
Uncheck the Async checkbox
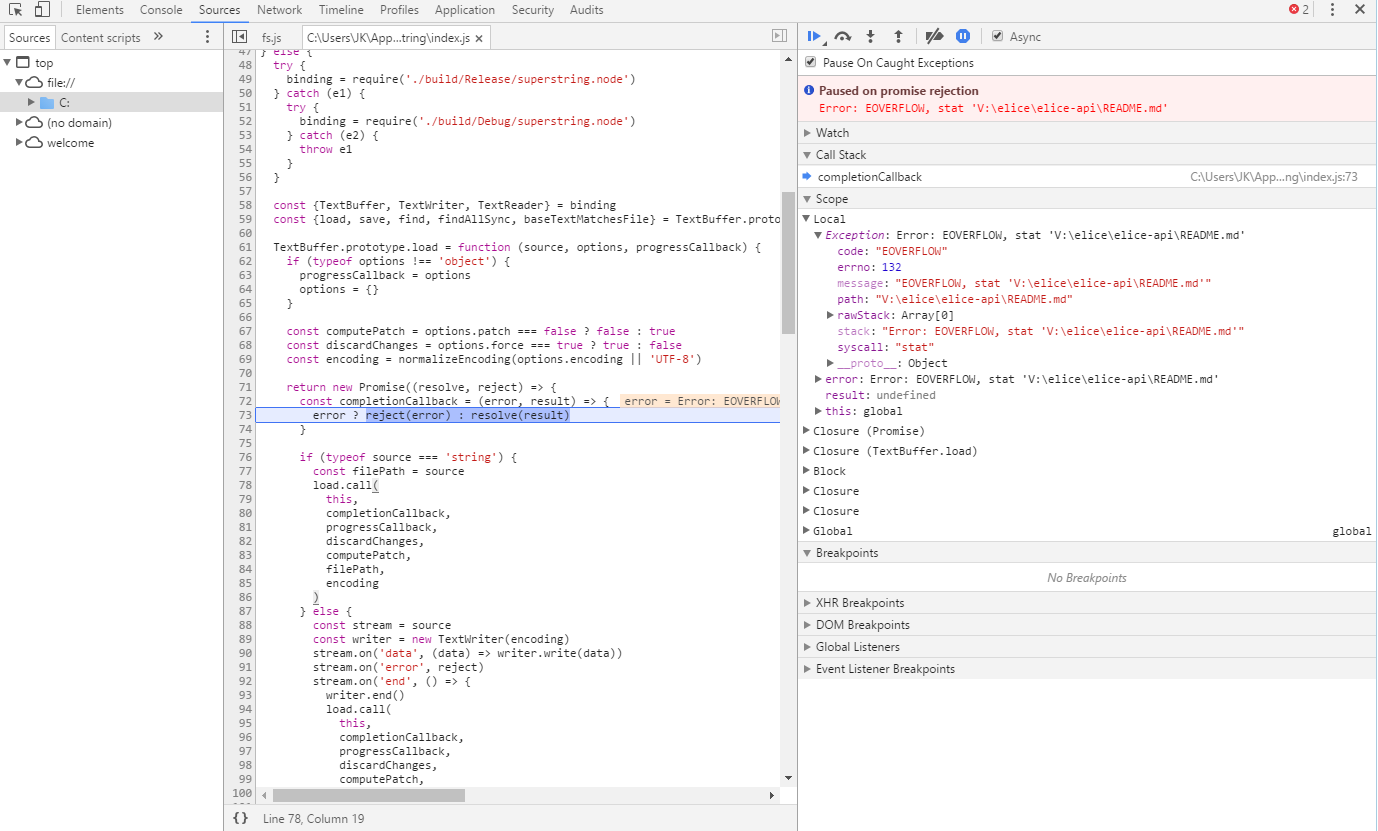tap(997, 36)
